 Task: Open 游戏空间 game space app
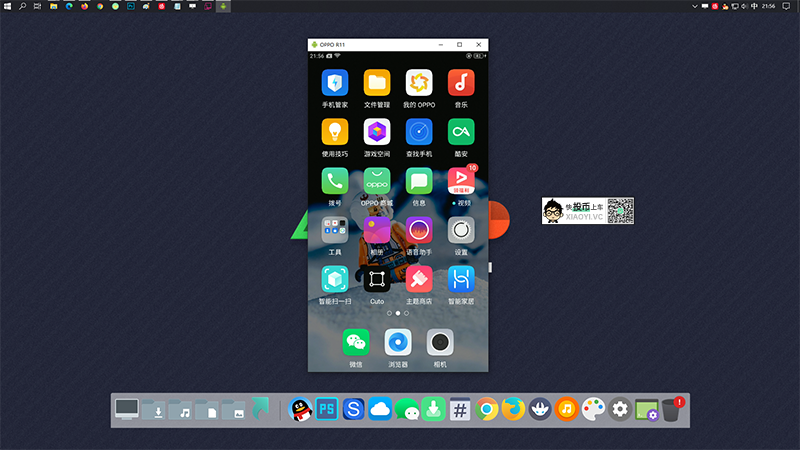point(377,131)
